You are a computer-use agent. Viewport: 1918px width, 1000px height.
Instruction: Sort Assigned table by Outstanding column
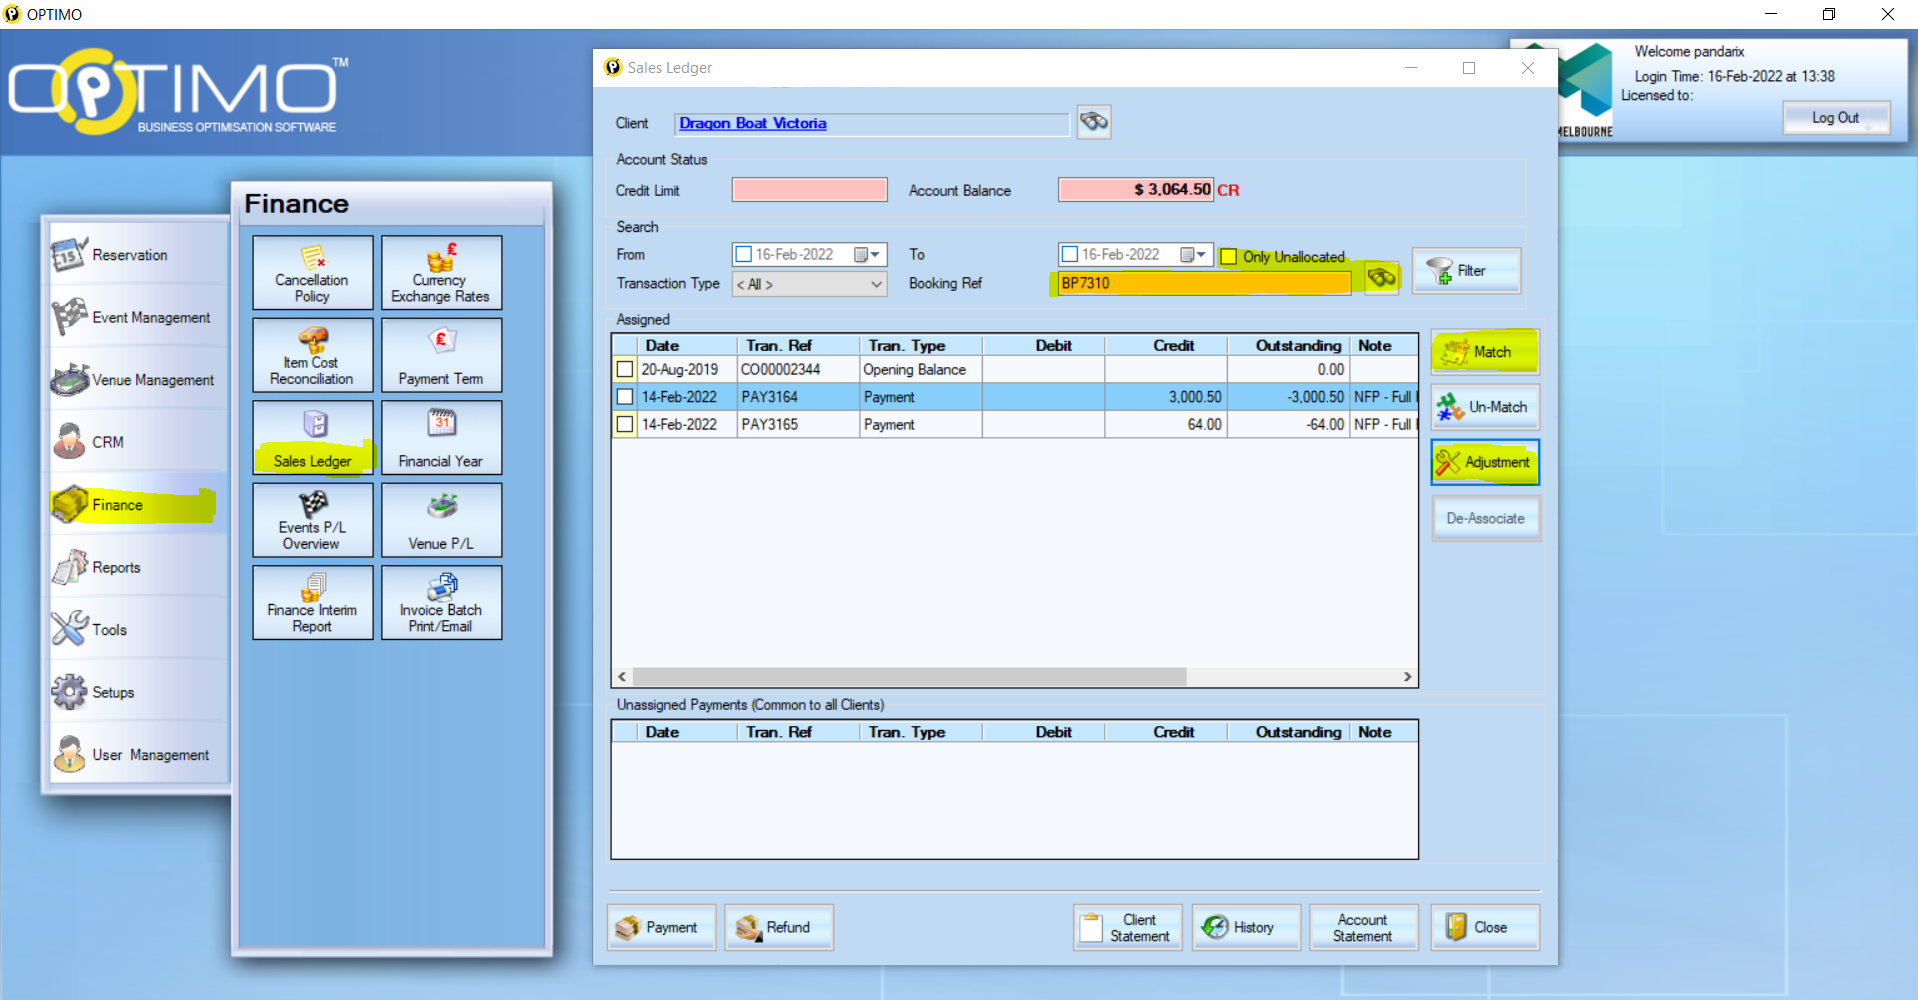click(1289, 345)
